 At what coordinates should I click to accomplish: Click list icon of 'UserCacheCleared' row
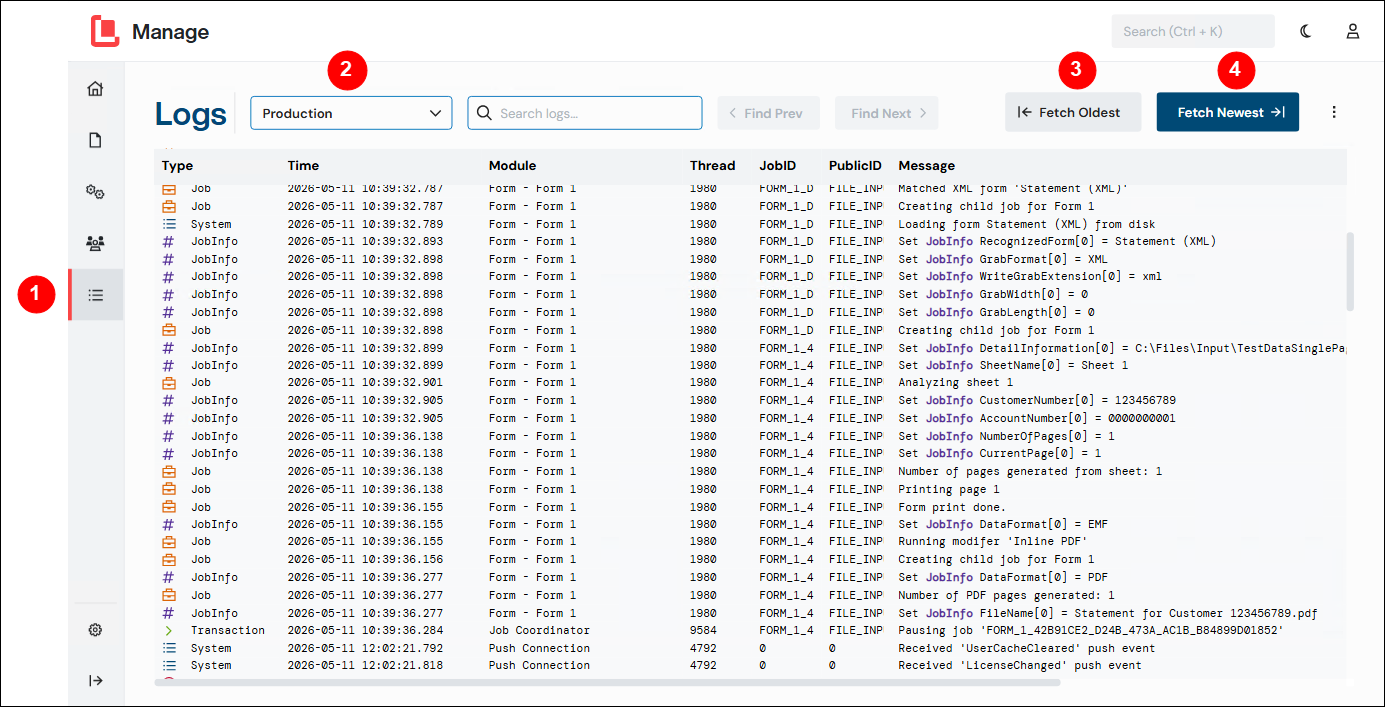pyautogui.click(x=169, y=648)
